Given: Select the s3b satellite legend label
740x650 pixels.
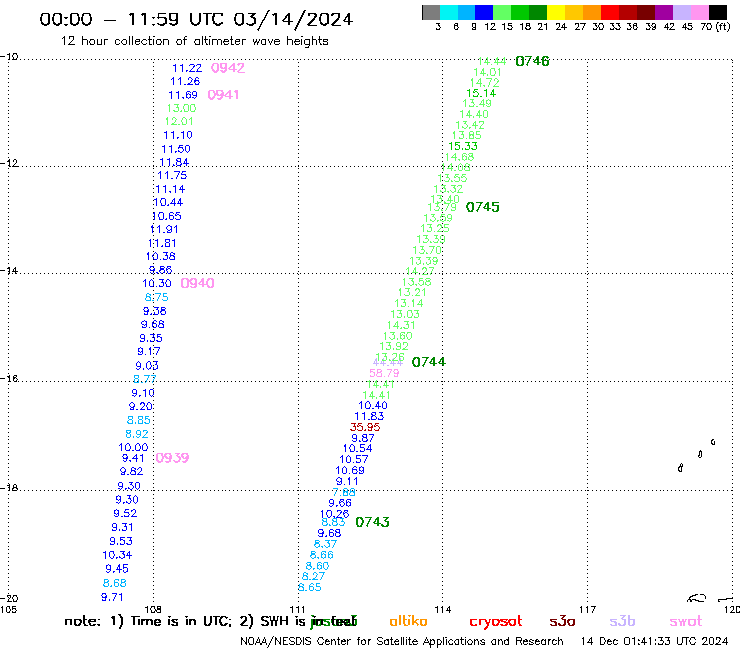Looking at the screenshot, I should point(622,621).
